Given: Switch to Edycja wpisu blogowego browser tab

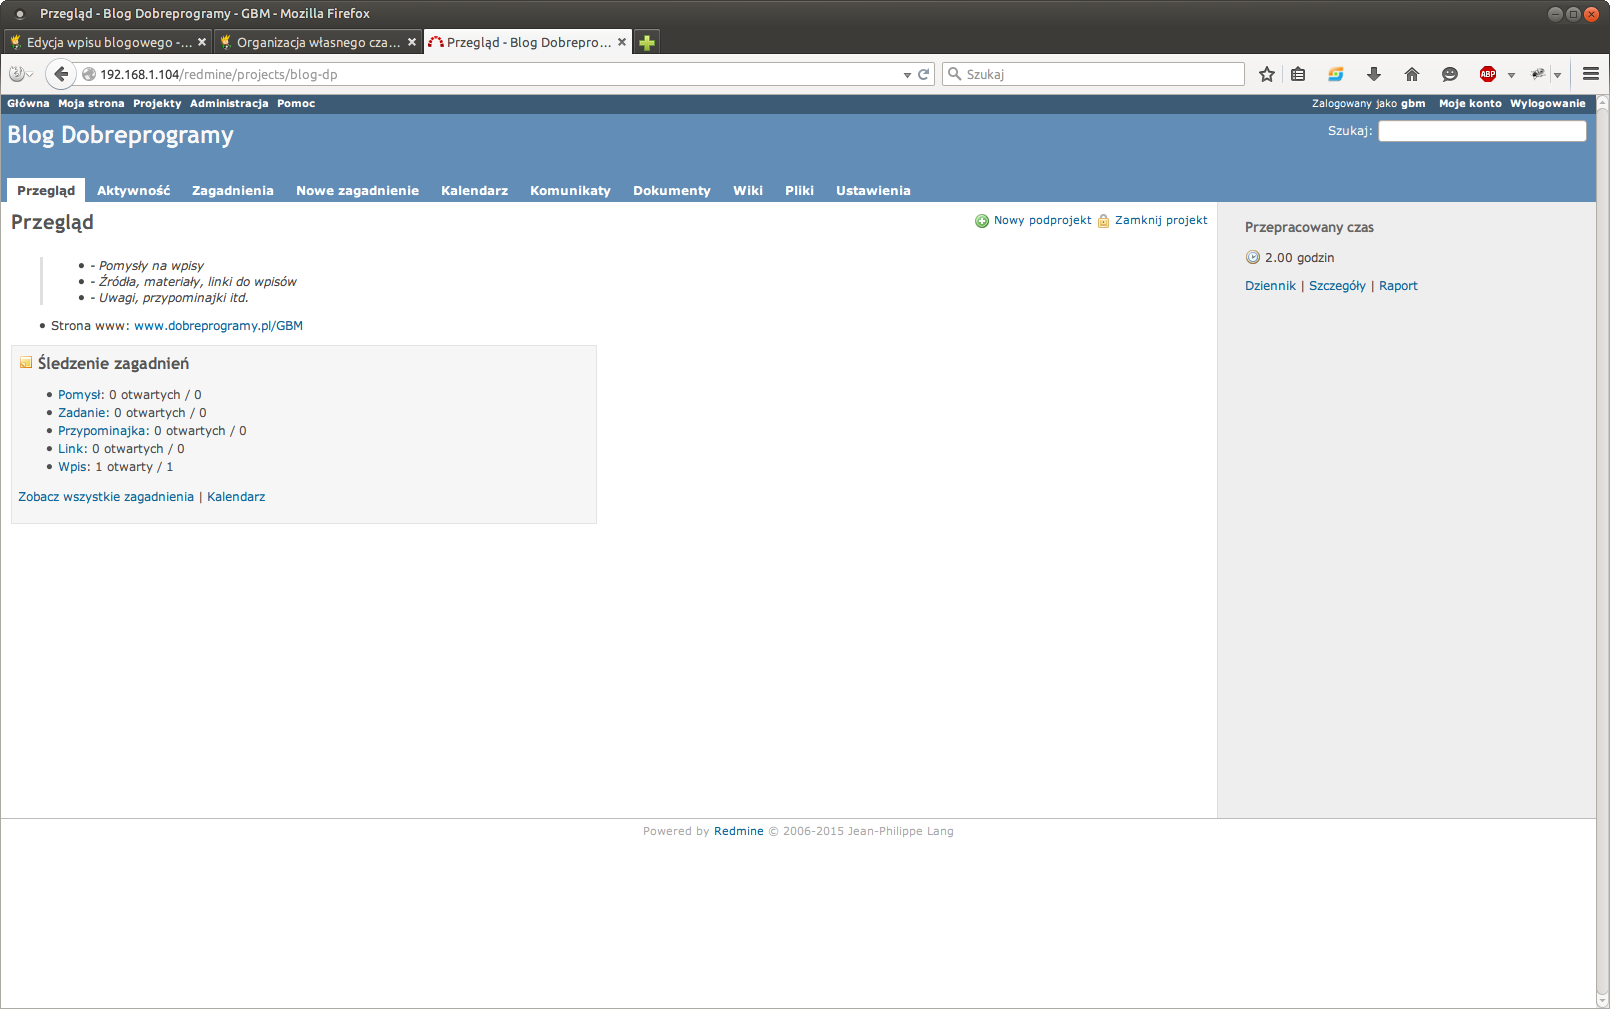Looking at the screenshot, I should click(x=106, y=42).
